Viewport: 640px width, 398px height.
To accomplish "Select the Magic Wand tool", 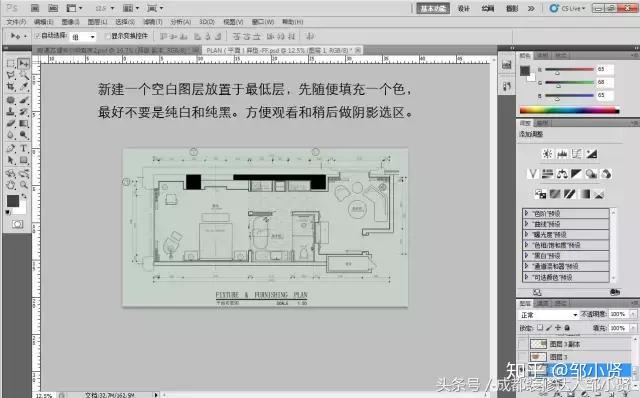I will (x=24, y=75).
